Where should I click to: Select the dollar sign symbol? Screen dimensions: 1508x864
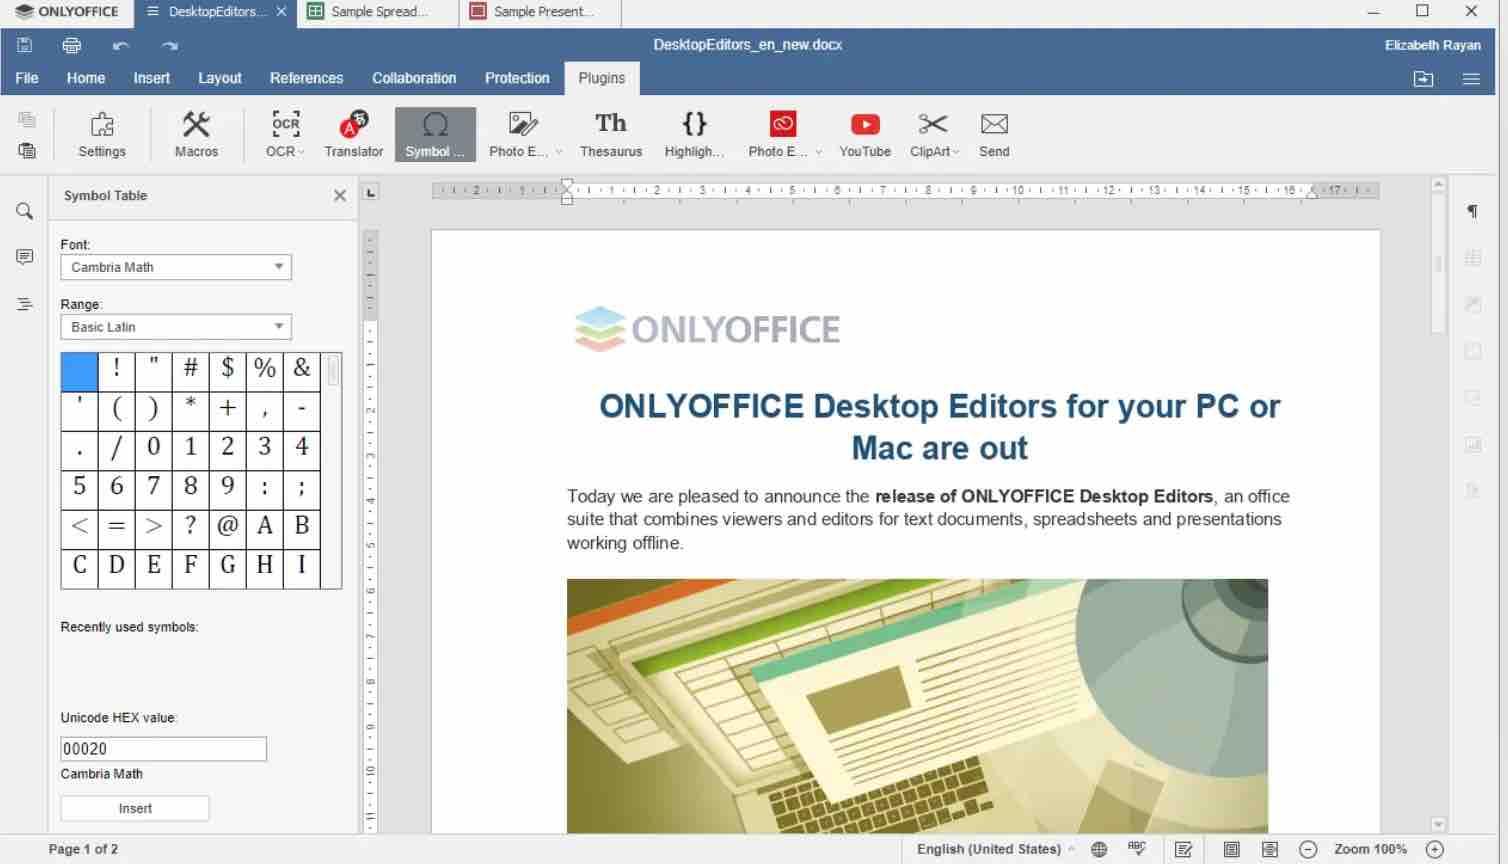click(x=228, y=369)
